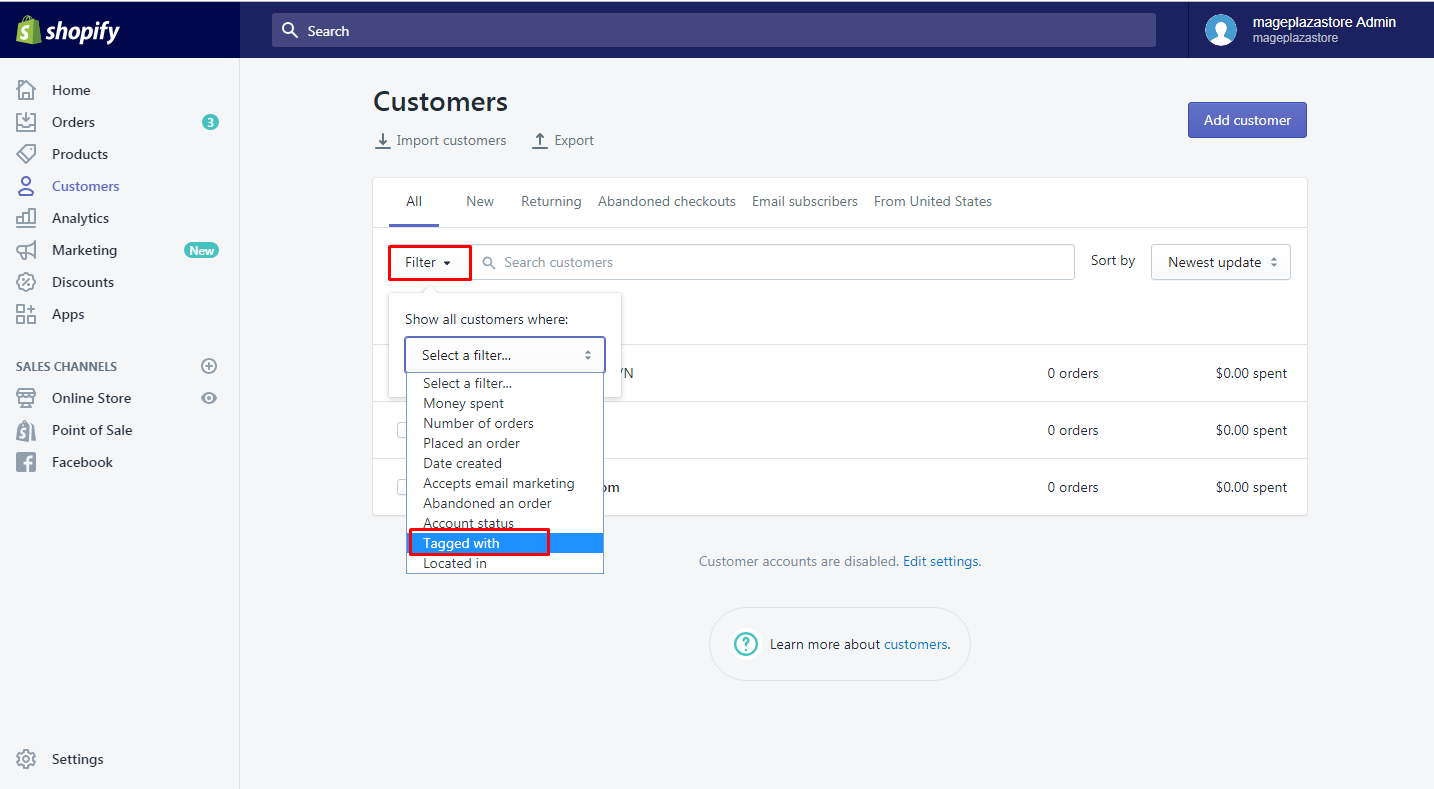The image size is (1434, 789).
Task: Choose Select a filter... list option
Action: click(x=505, y=383)
